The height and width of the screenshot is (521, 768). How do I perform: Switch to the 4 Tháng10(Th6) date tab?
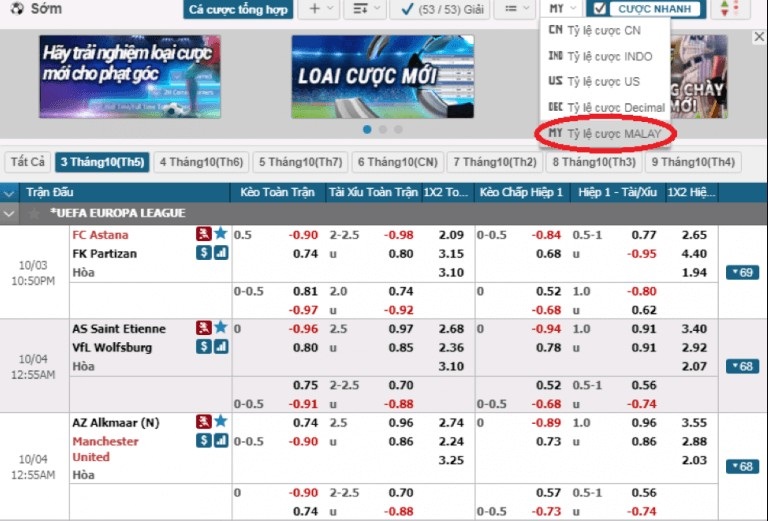click(201, 162)
